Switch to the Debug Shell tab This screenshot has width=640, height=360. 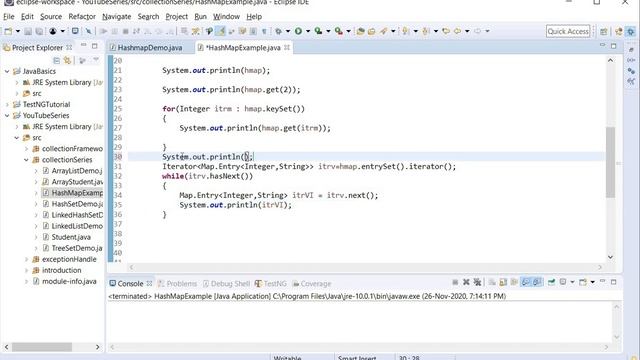(x=227, y=284)
